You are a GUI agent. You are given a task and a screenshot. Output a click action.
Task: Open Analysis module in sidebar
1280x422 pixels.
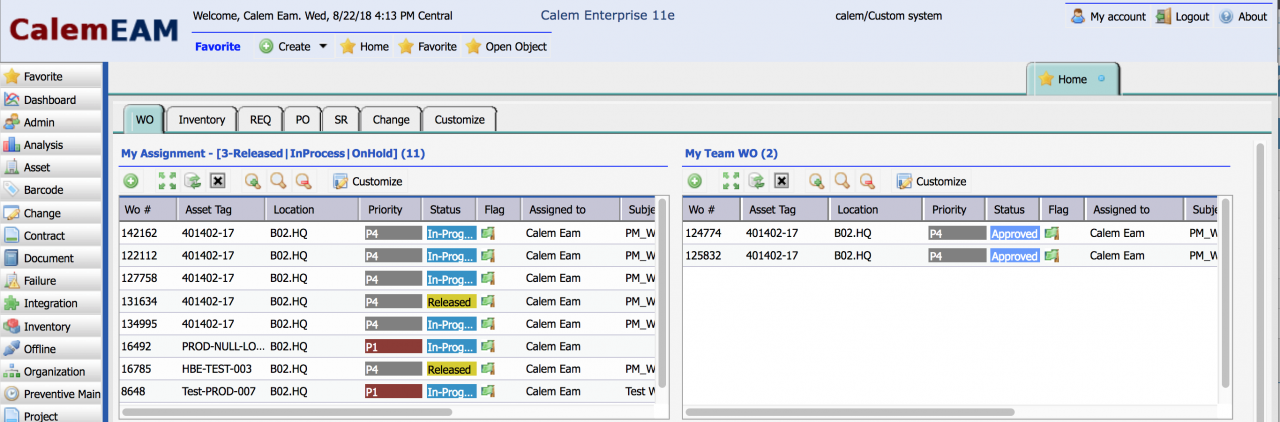pos(52,145)
